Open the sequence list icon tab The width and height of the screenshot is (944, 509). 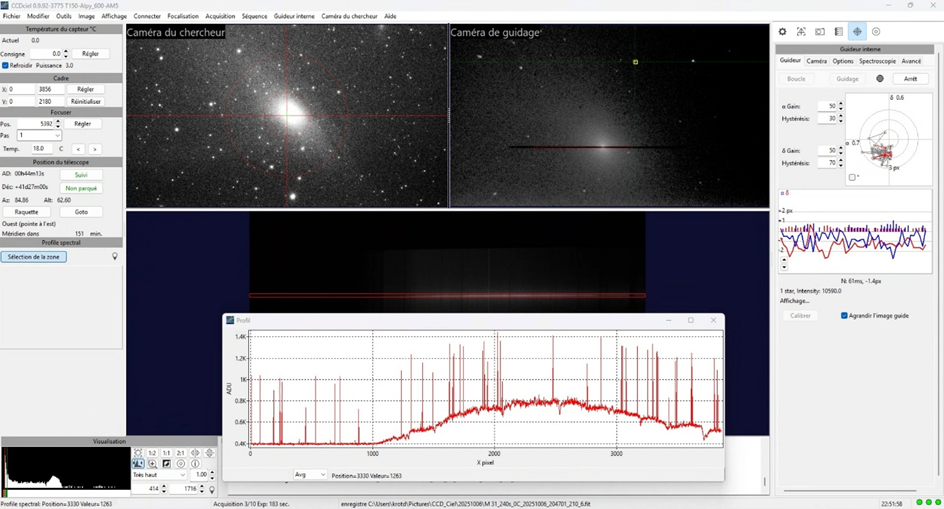838,32
